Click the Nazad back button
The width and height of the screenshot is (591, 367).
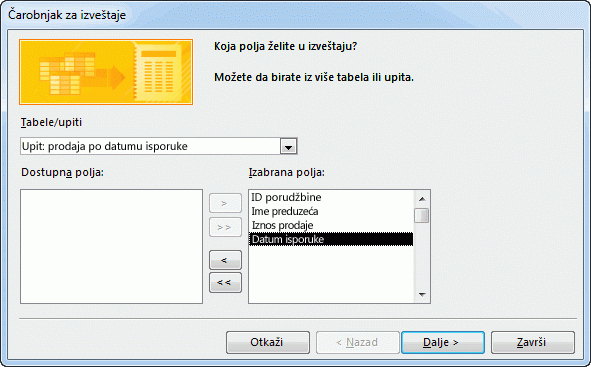357,342
